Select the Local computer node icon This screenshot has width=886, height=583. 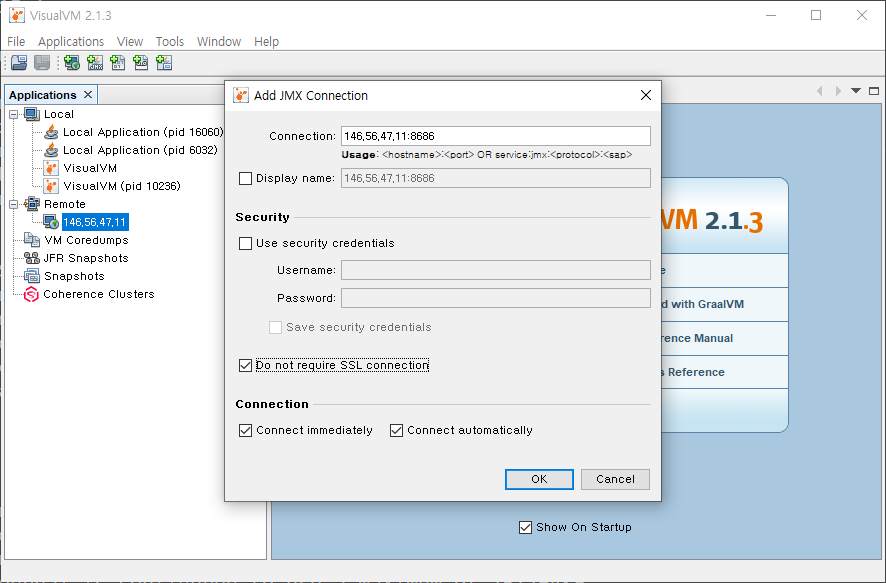point(32,114)
